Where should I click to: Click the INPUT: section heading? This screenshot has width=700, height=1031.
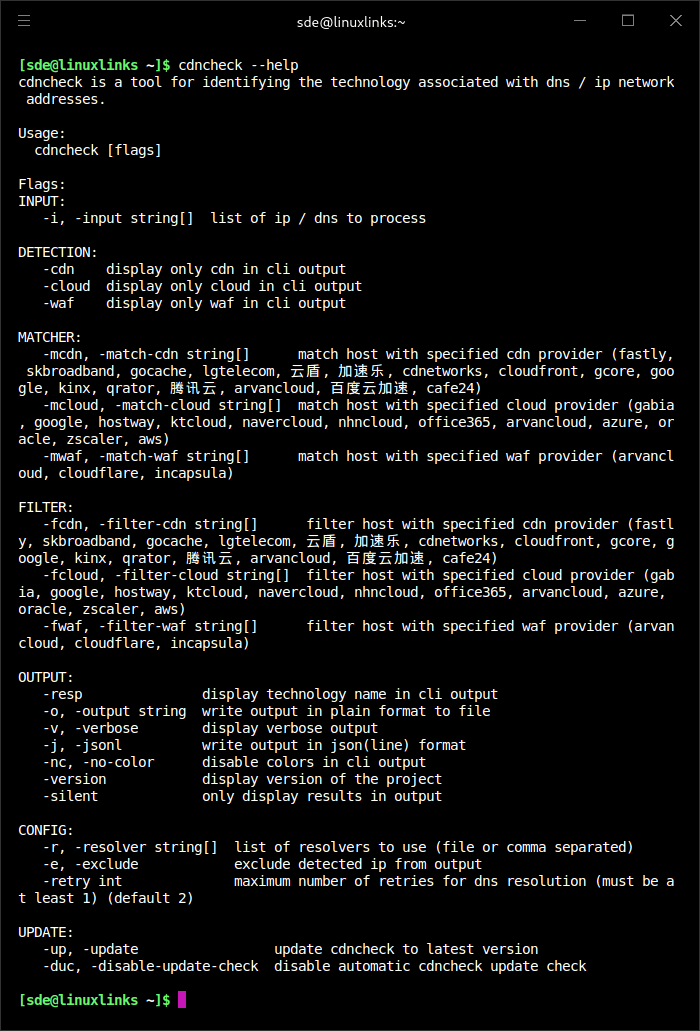point(42,201)
